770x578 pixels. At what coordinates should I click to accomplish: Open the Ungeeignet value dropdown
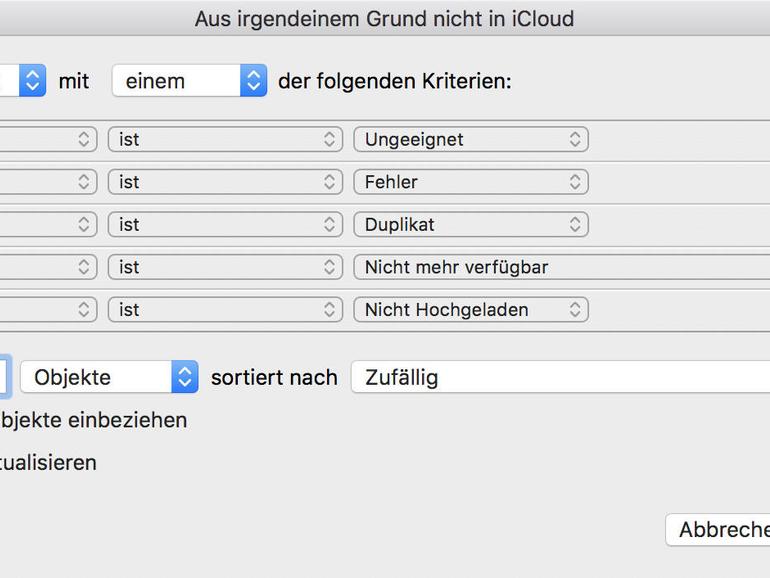click(471, 139)
